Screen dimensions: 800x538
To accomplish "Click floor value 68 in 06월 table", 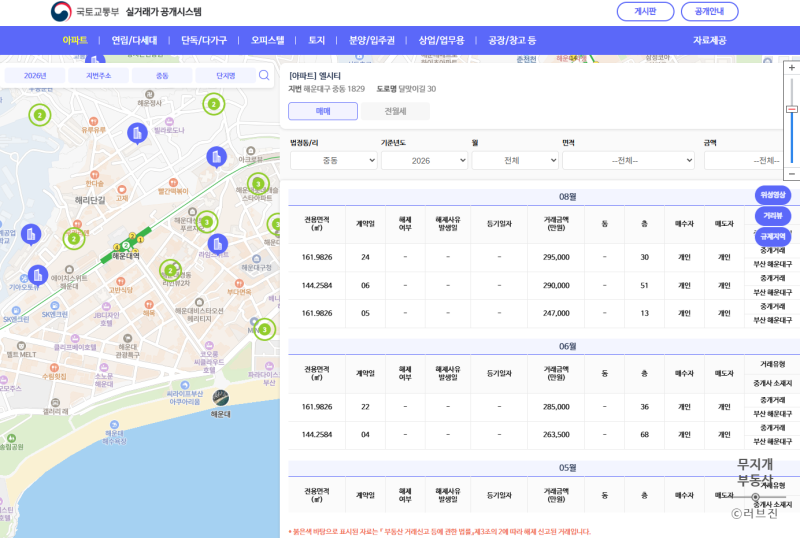I will pyautogui.click(x=644, y=435).
